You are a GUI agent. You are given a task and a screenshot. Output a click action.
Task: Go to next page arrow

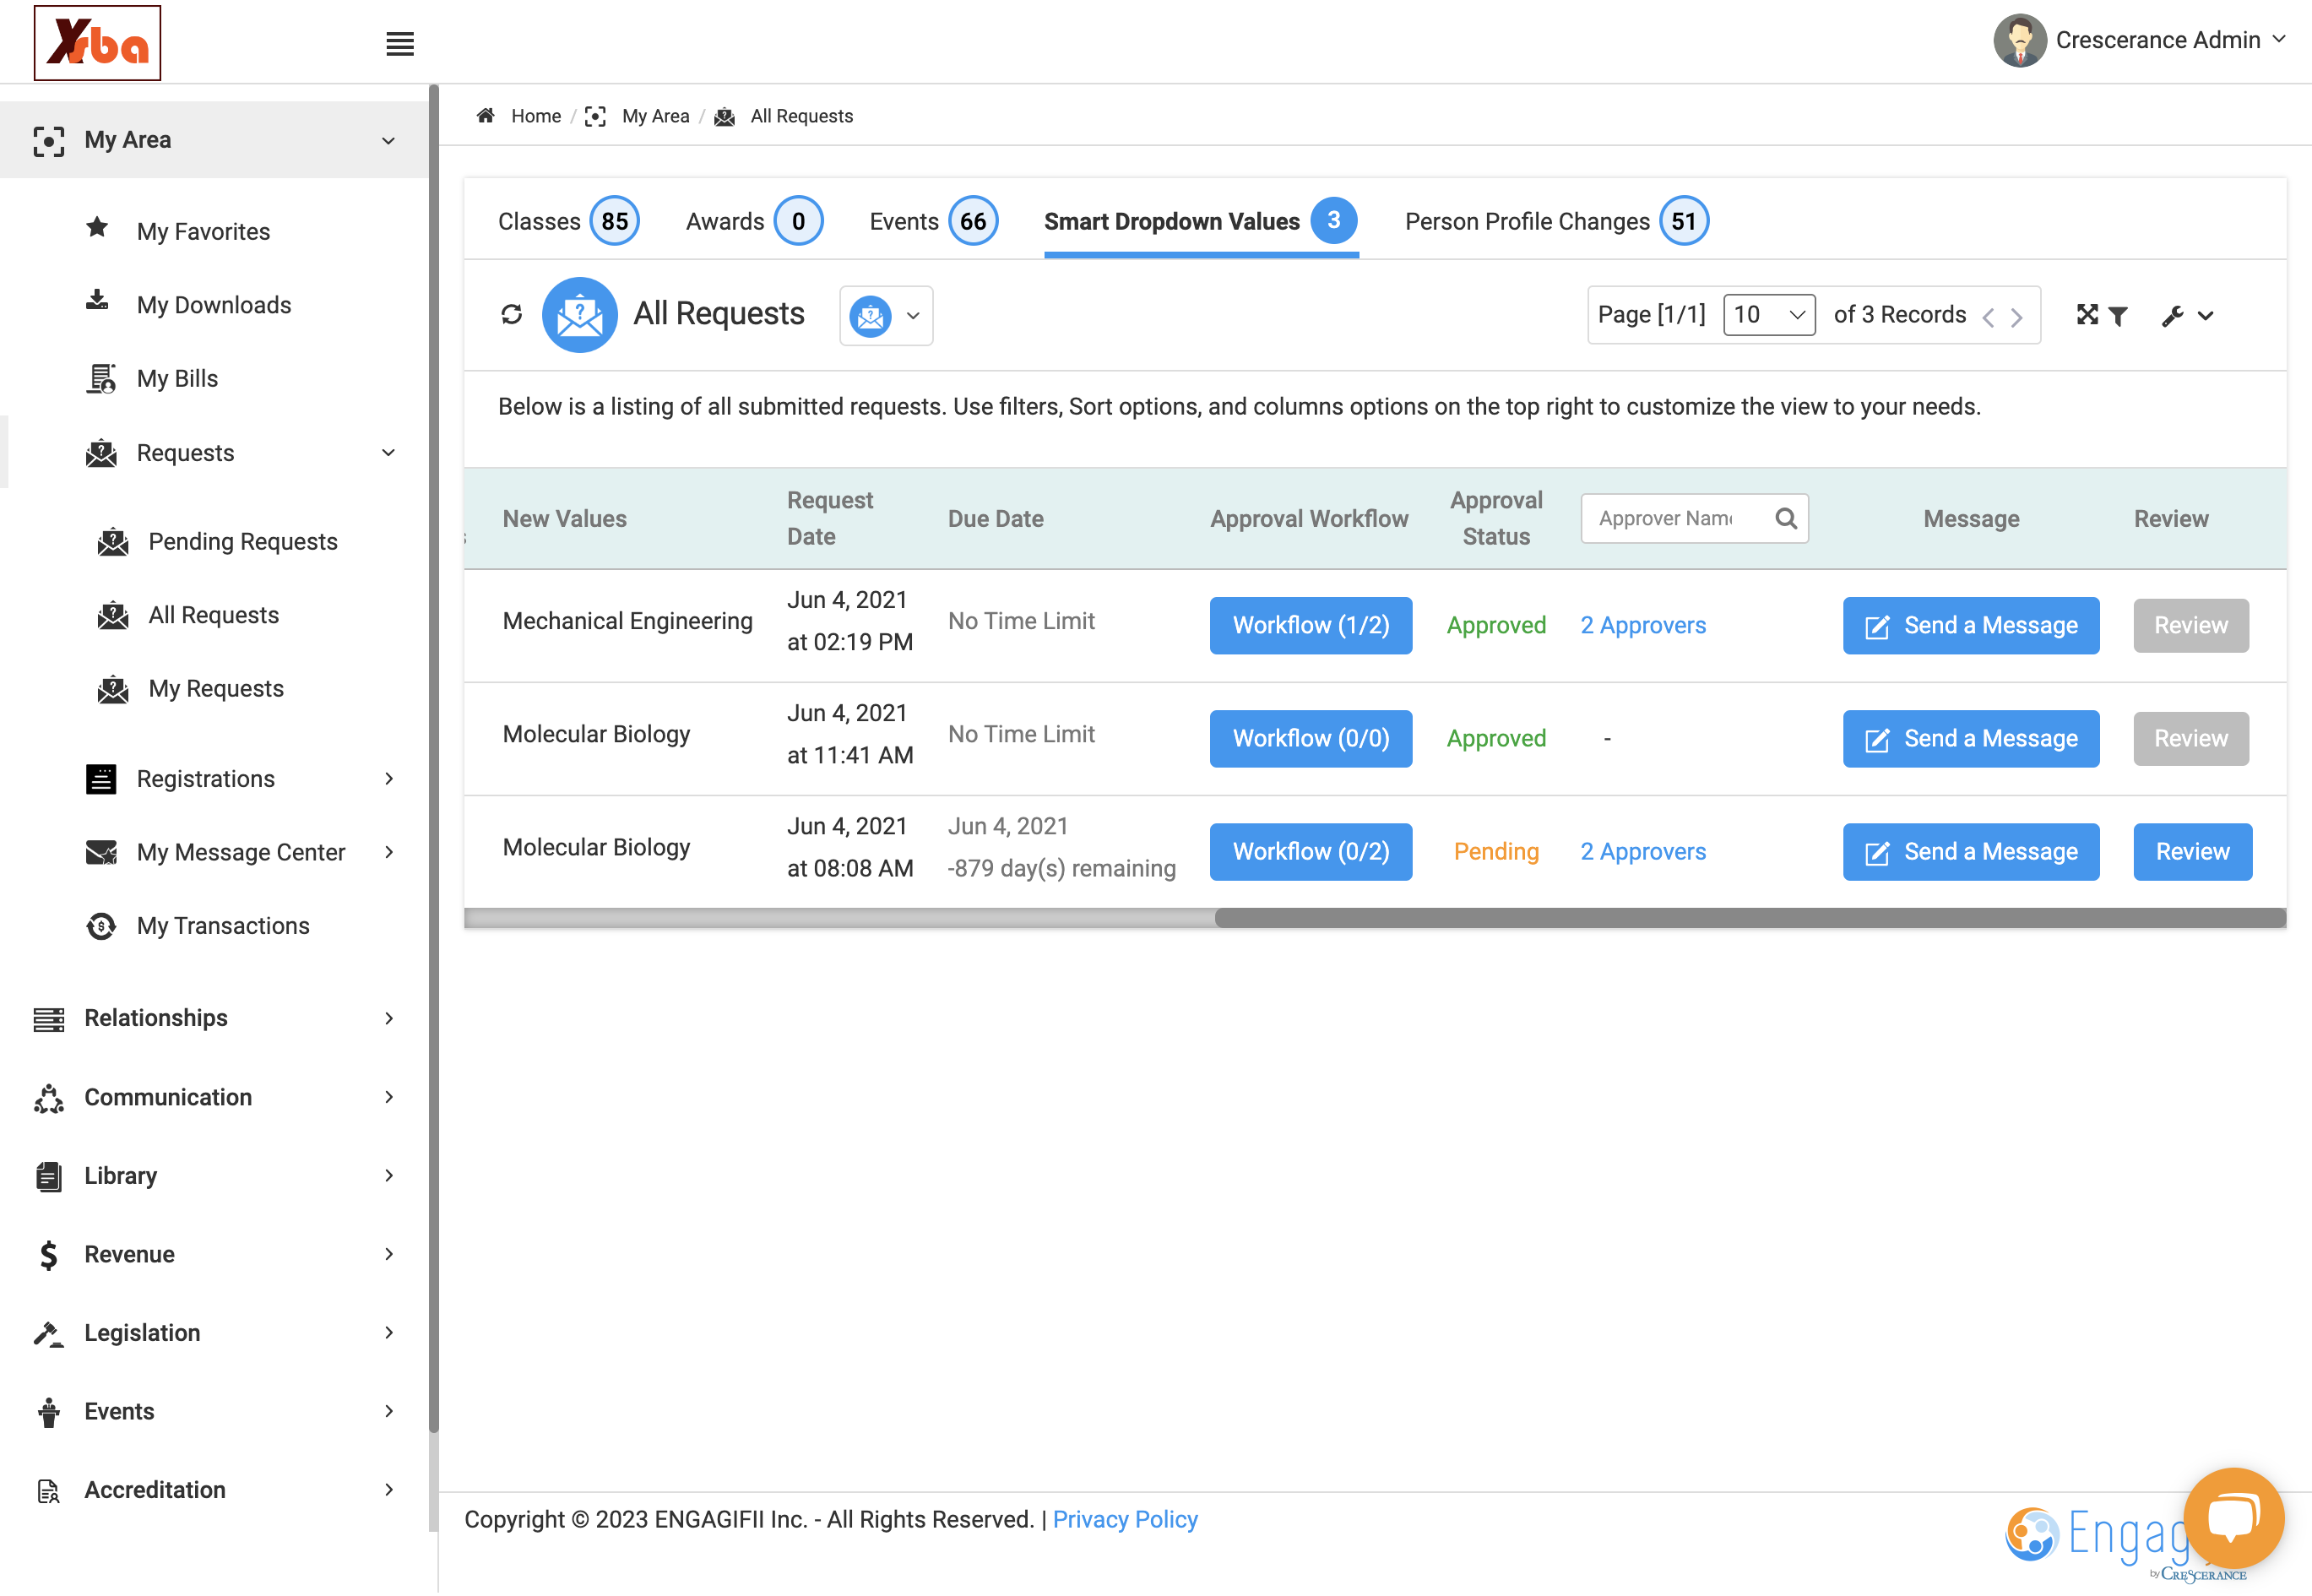click(x=2017, y=317)
